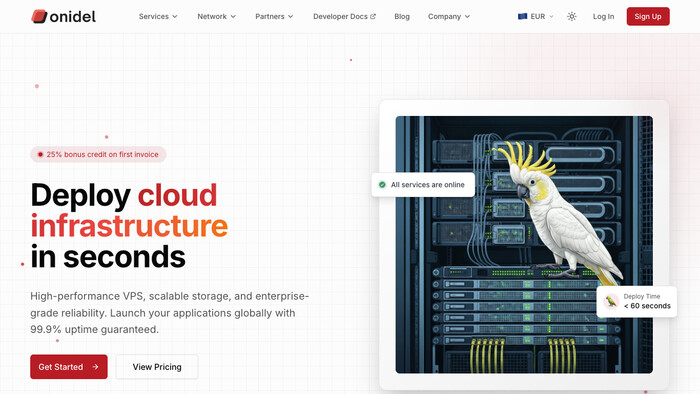Open Developer Docs link

click(344, 17)
